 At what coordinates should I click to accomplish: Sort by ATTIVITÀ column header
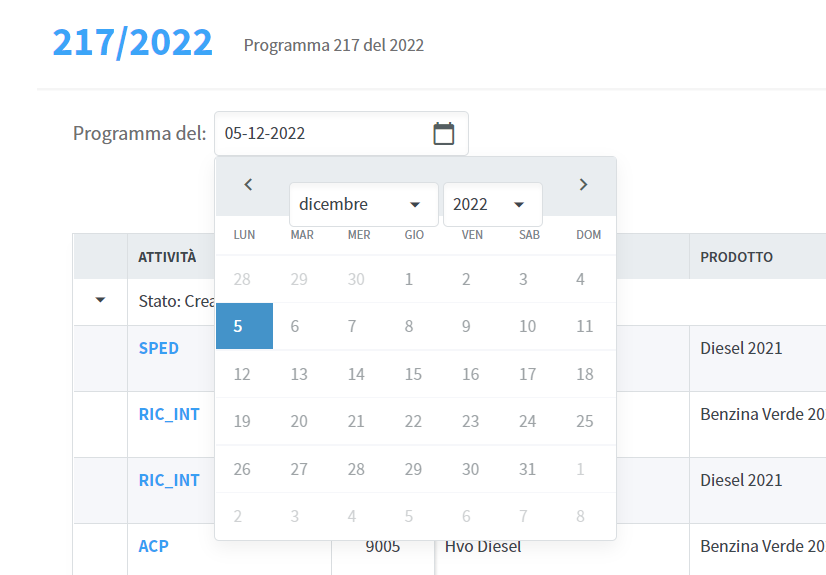(167, 257)
